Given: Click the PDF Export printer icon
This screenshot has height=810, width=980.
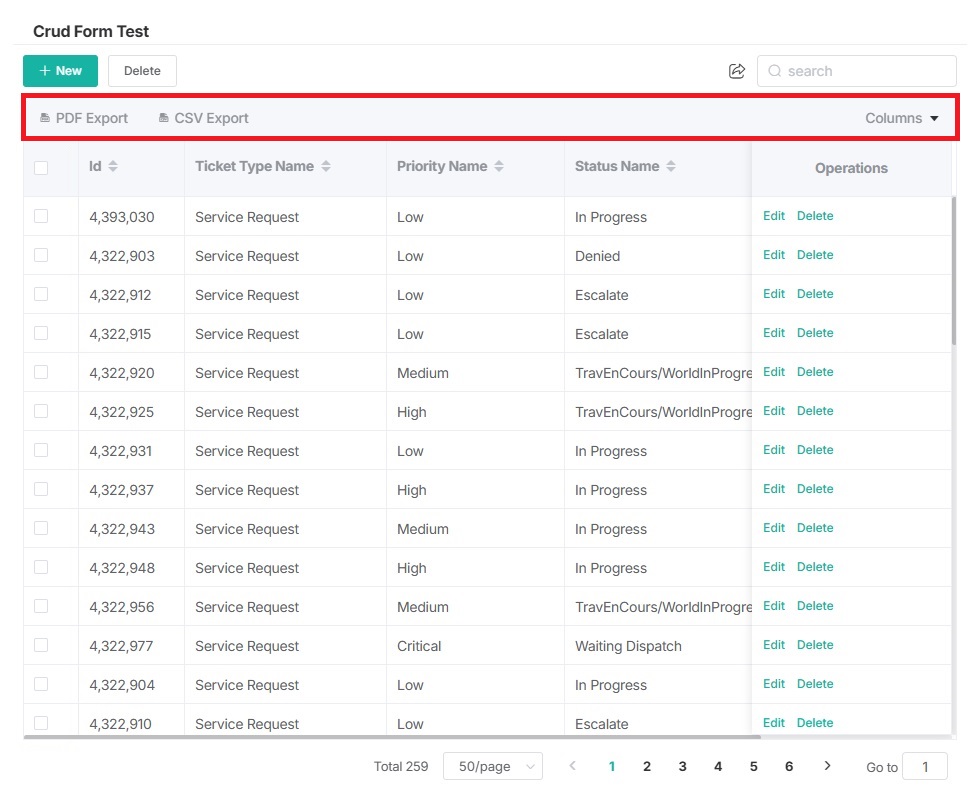Looking at the screenshot, I should [x=45, y=118].
